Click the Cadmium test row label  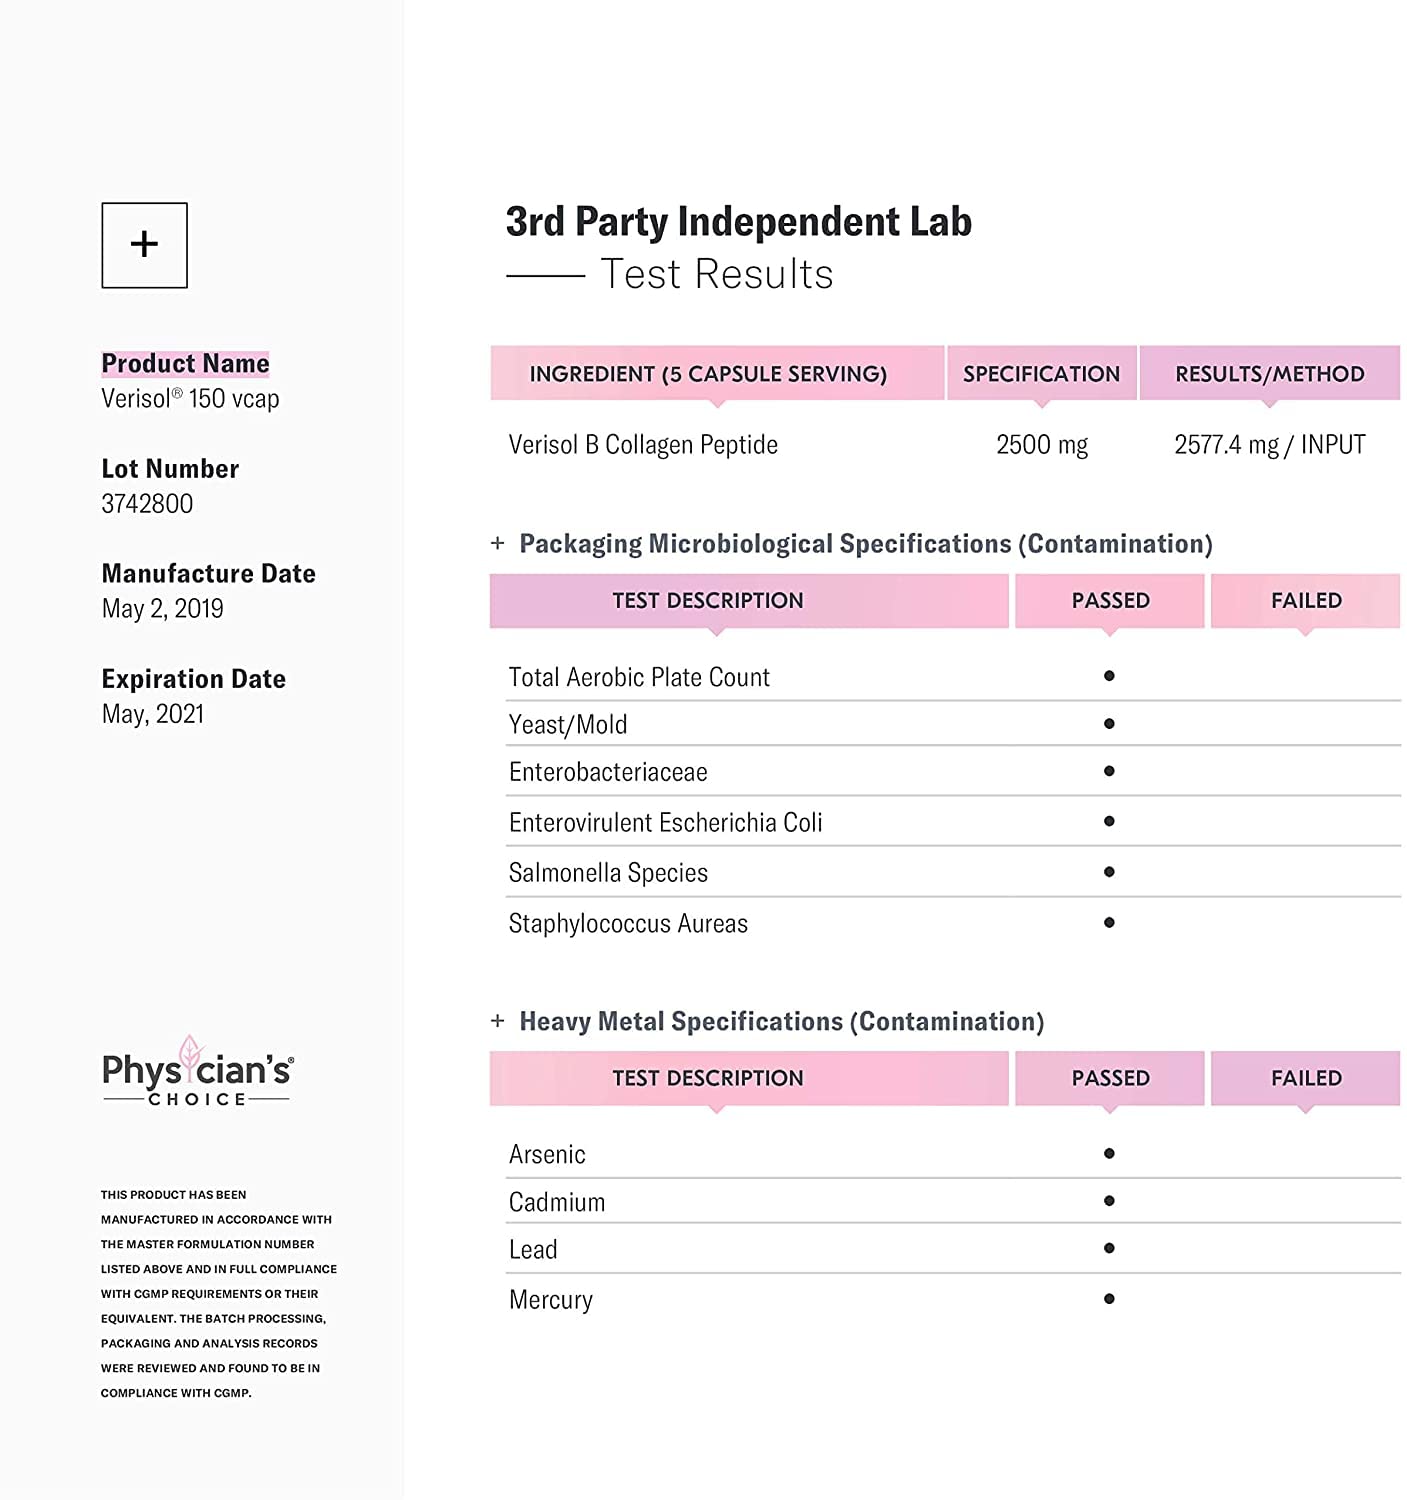(x=557, y=1202)
